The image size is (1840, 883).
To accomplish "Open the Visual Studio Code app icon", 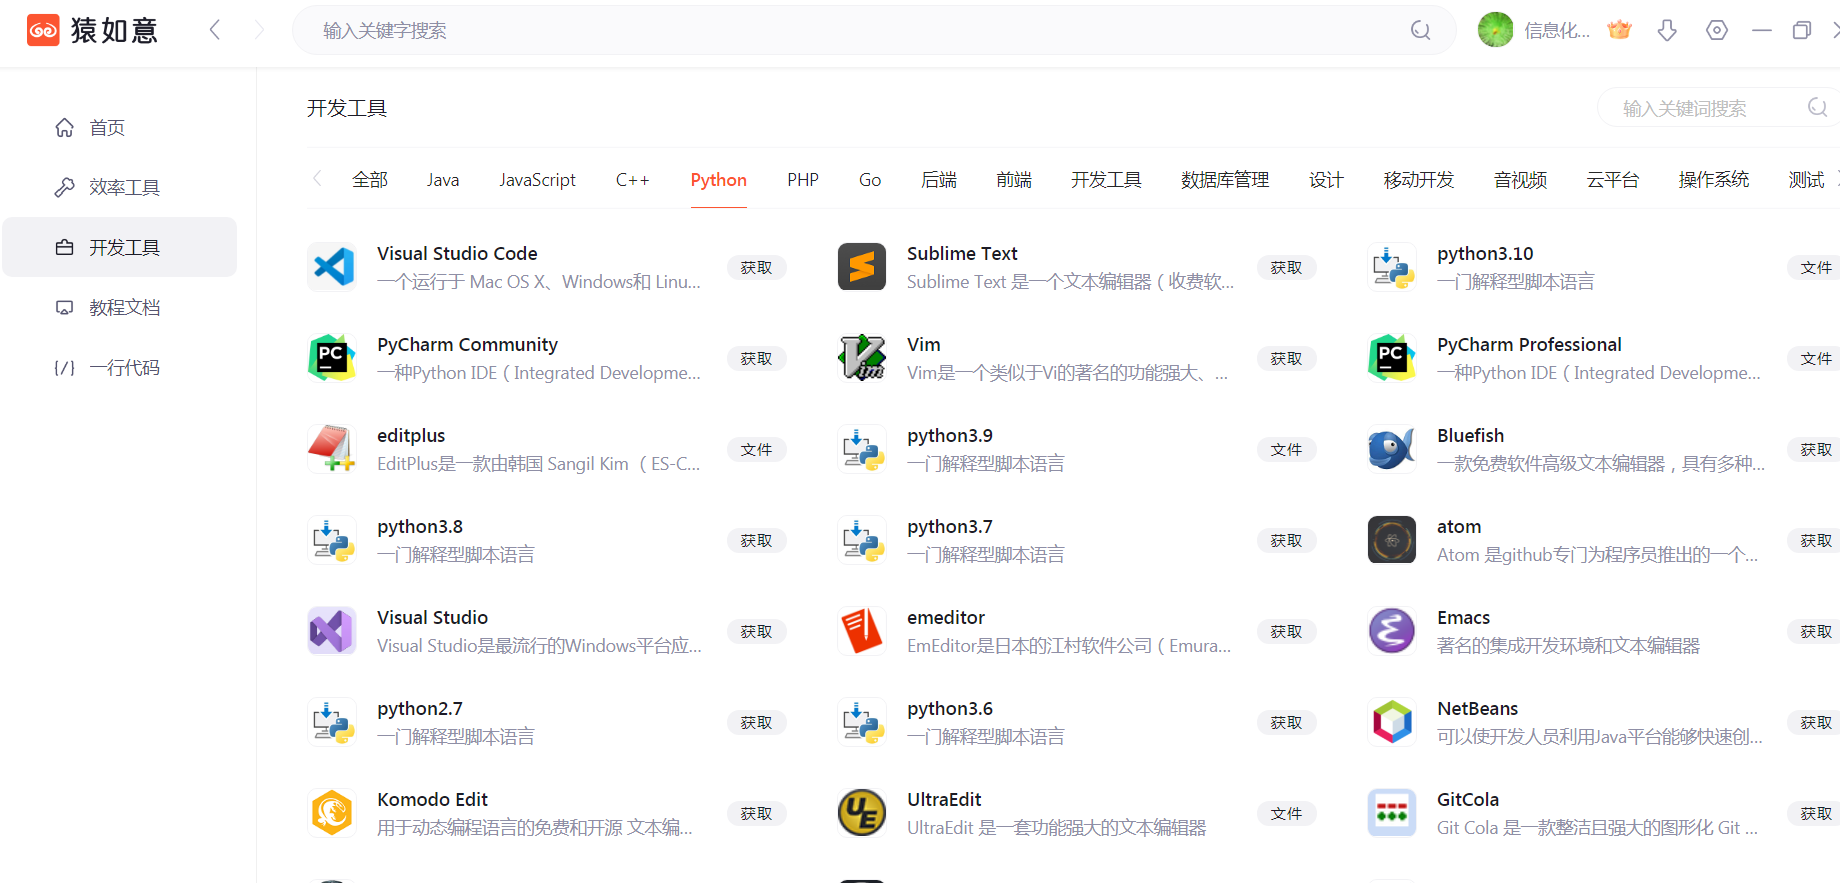I will click(x=332, y=267).
